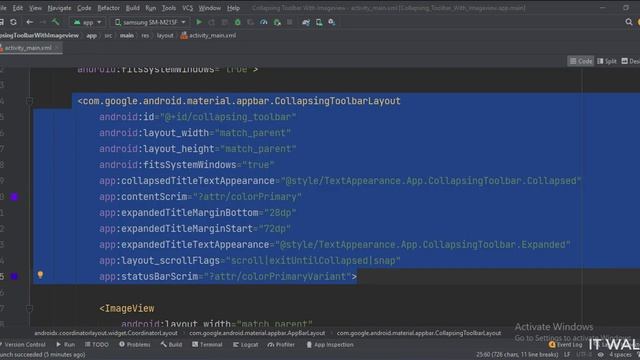Click the res breadcrumb in navigation bar
Screen dimensions: 640x360
pos(145,36)
